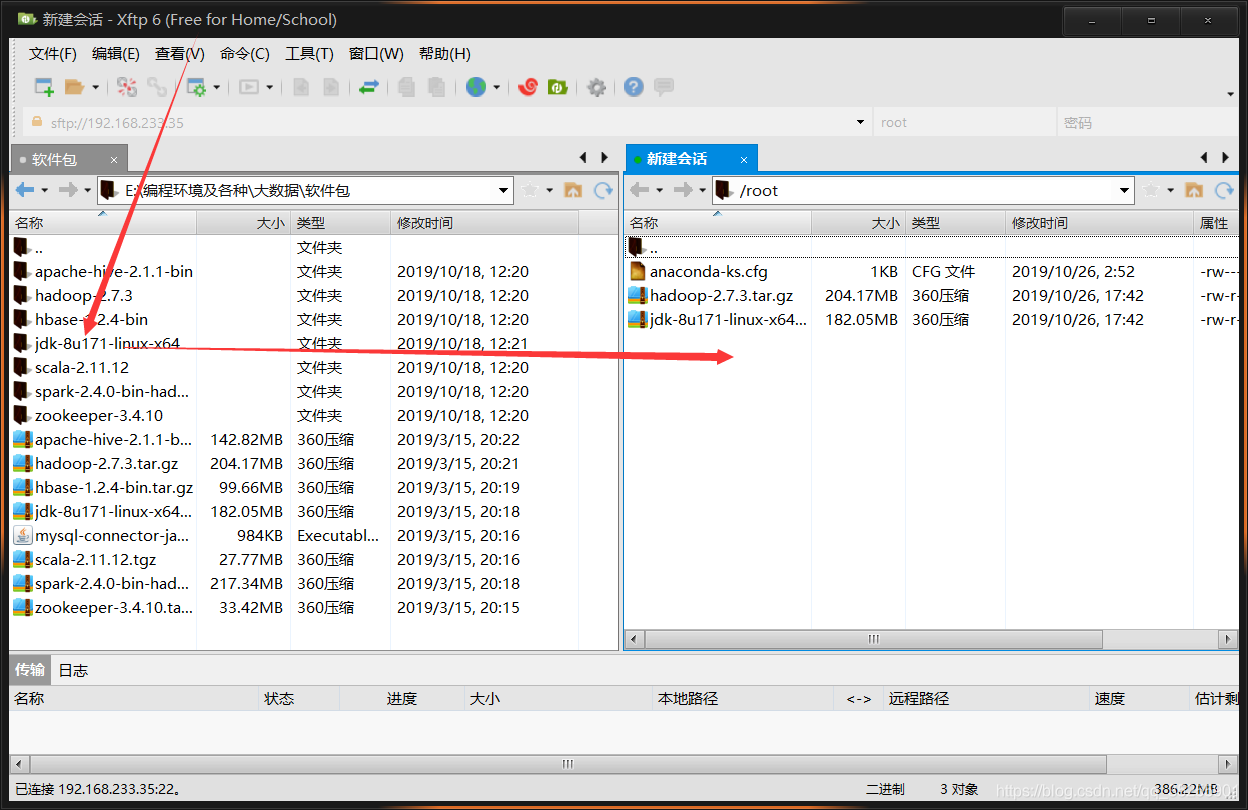This screenshot has height=810, width=1248.
Task: Select the 传输 transfer tab
Action: (x=30, y=670)
